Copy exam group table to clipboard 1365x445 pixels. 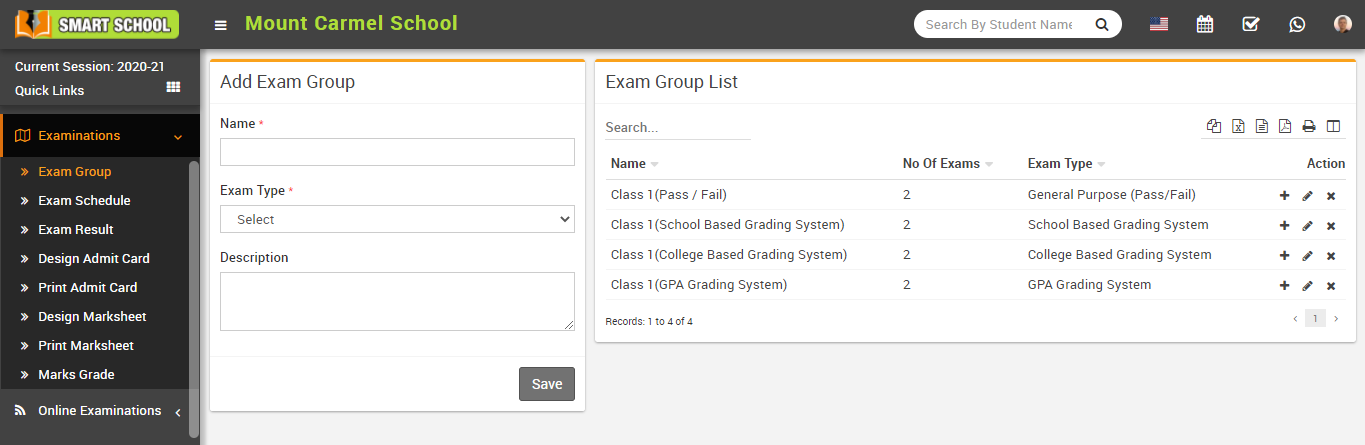[x=1214, y=126]
